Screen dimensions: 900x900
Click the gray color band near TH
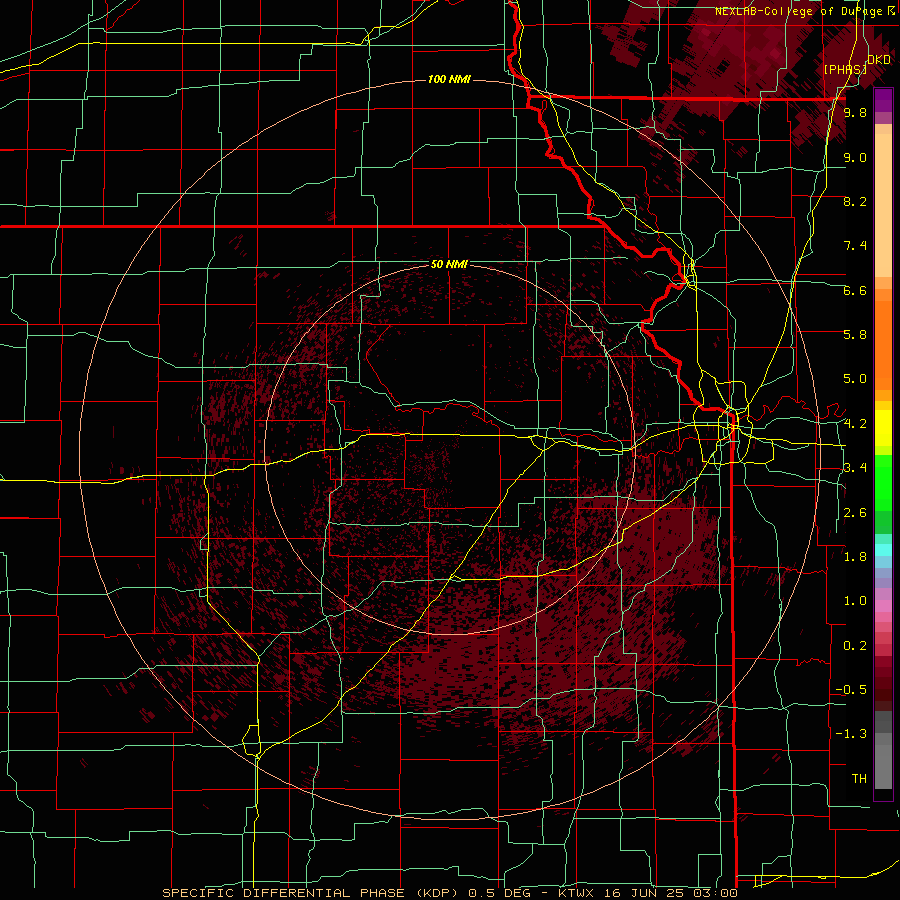pos(883,769)
